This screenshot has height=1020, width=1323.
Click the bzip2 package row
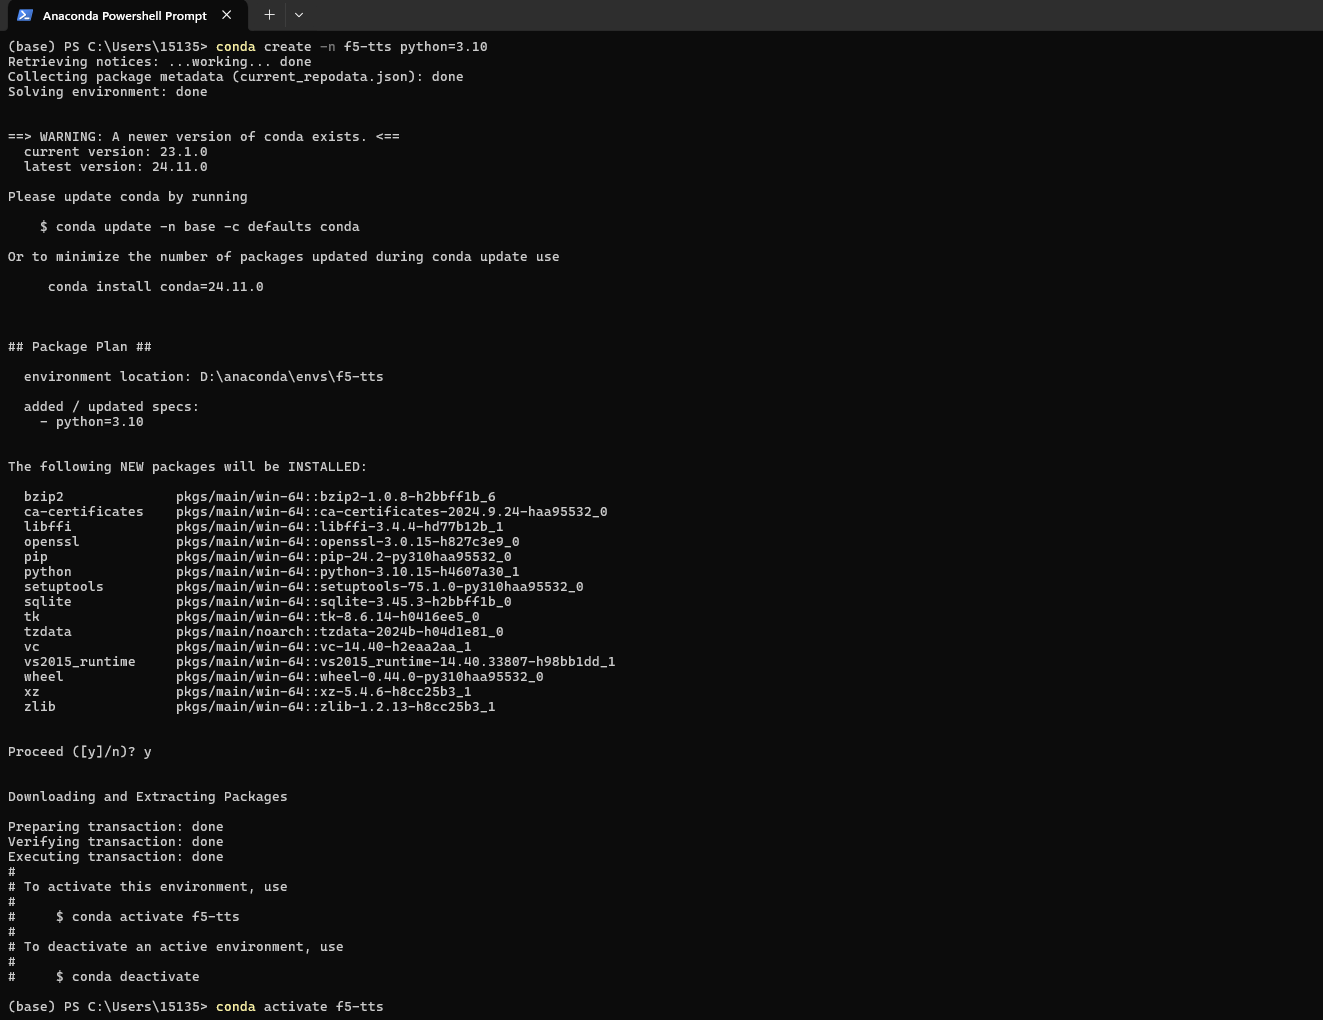260,497
